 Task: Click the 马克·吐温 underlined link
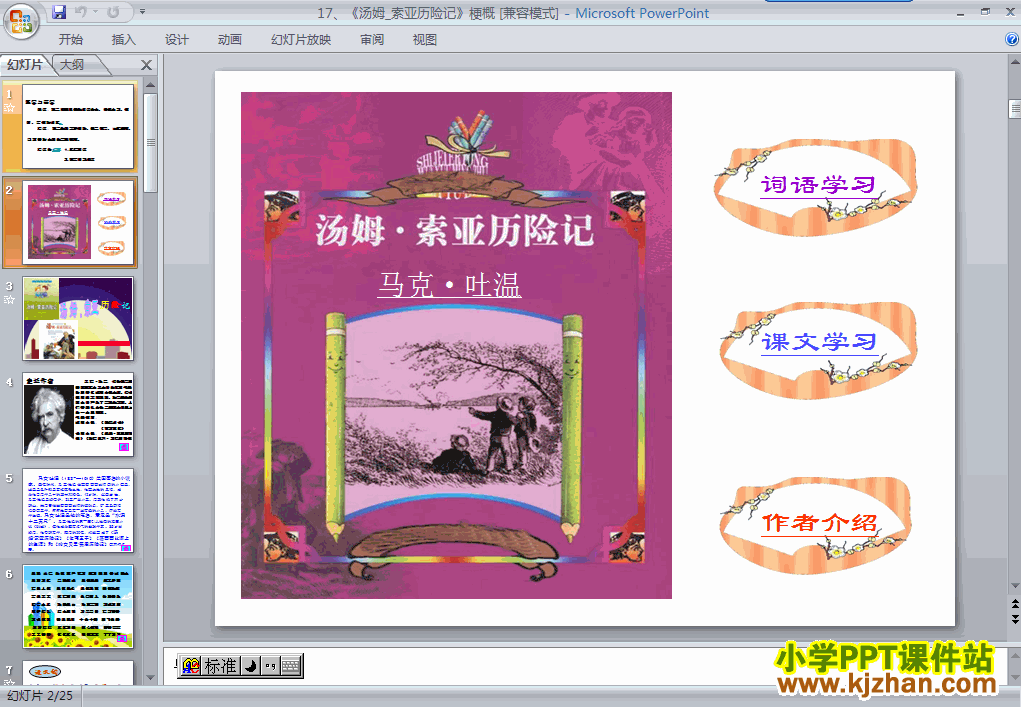click(449, 285)
